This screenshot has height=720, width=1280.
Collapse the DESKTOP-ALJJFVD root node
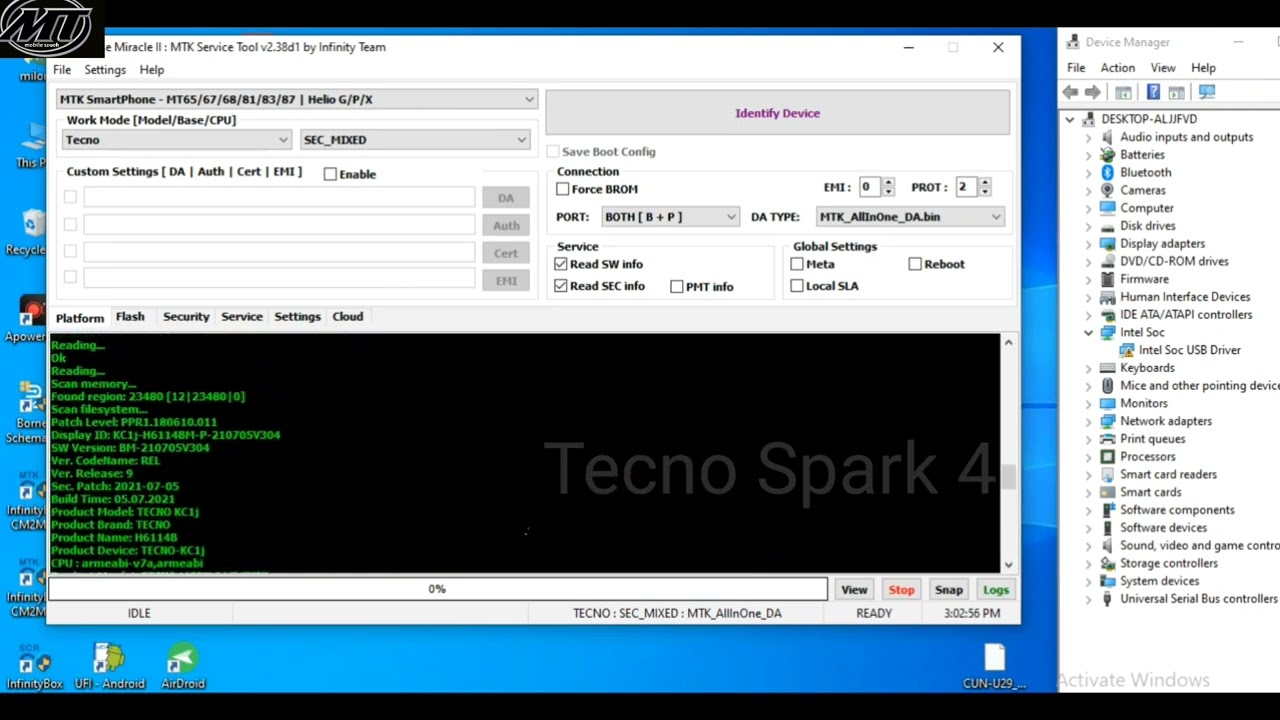coord(1070,120)
